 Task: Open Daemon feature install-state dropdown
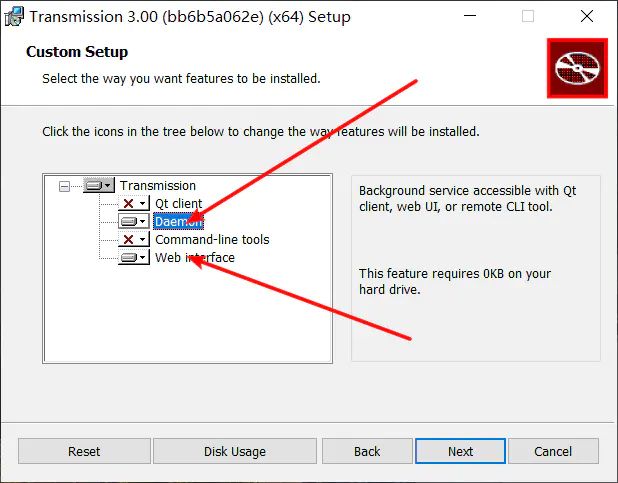point(133,222)
